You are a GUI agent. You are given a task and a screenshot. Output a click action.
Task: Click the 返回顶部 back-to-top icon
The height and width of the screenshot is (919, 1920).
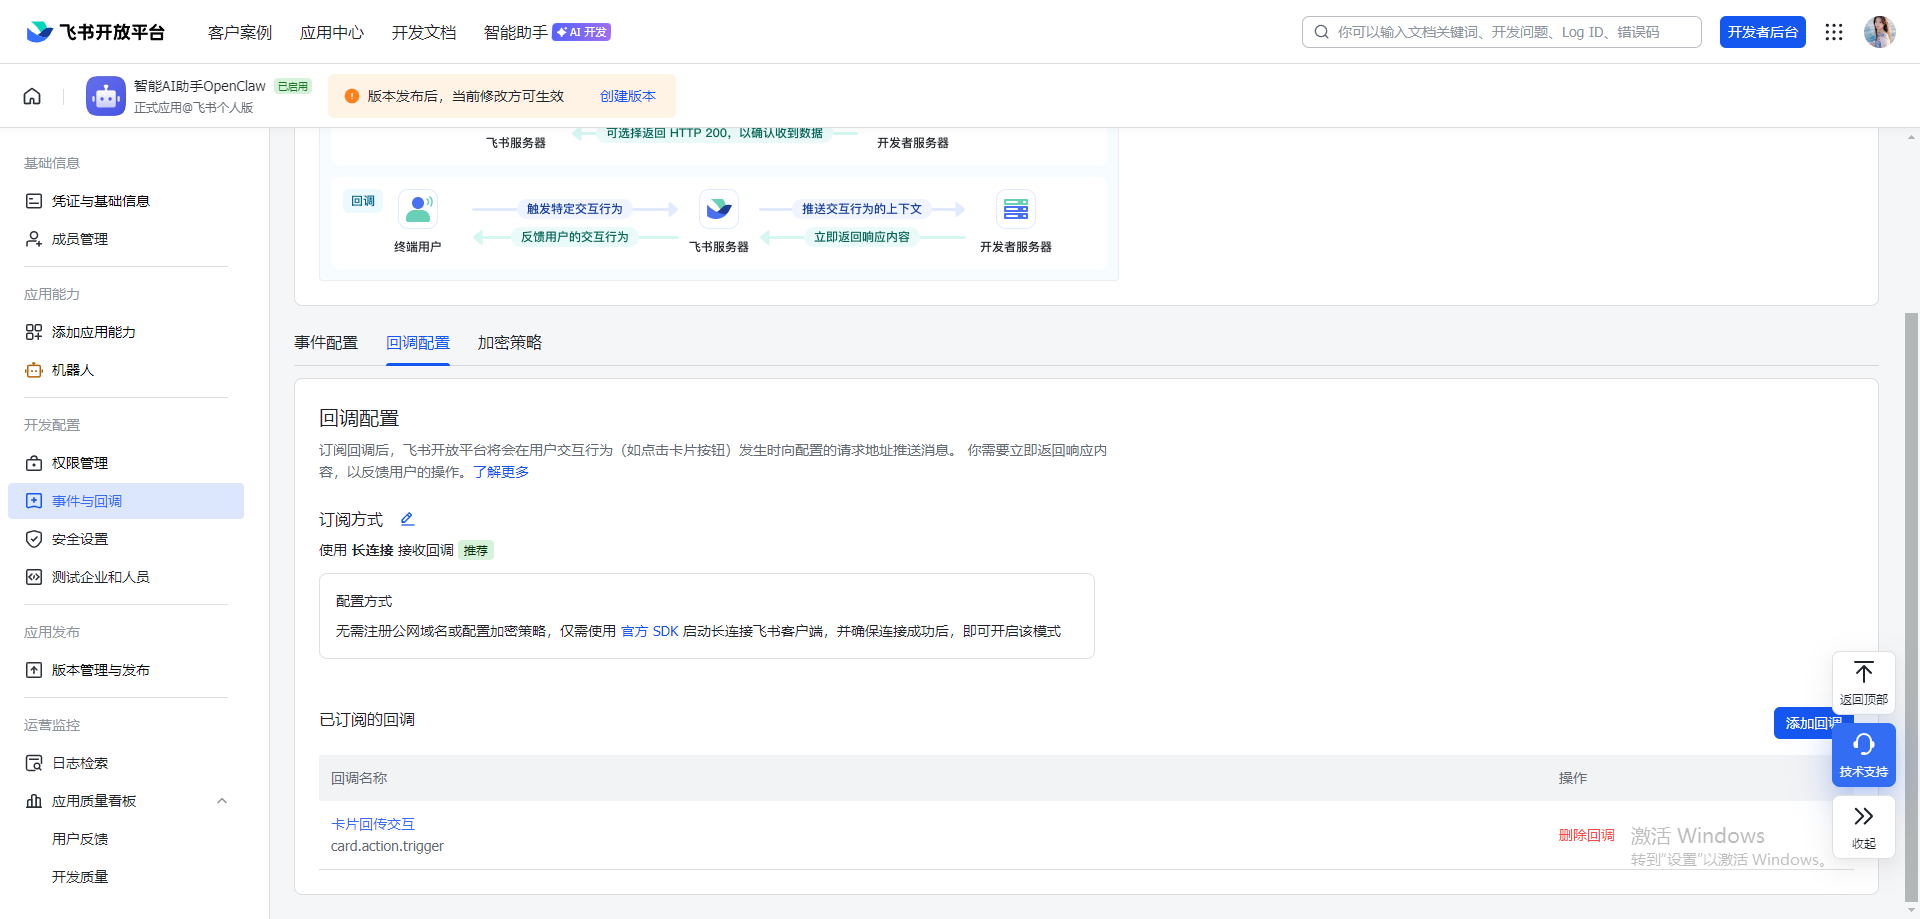click(x=1863, y=672)
